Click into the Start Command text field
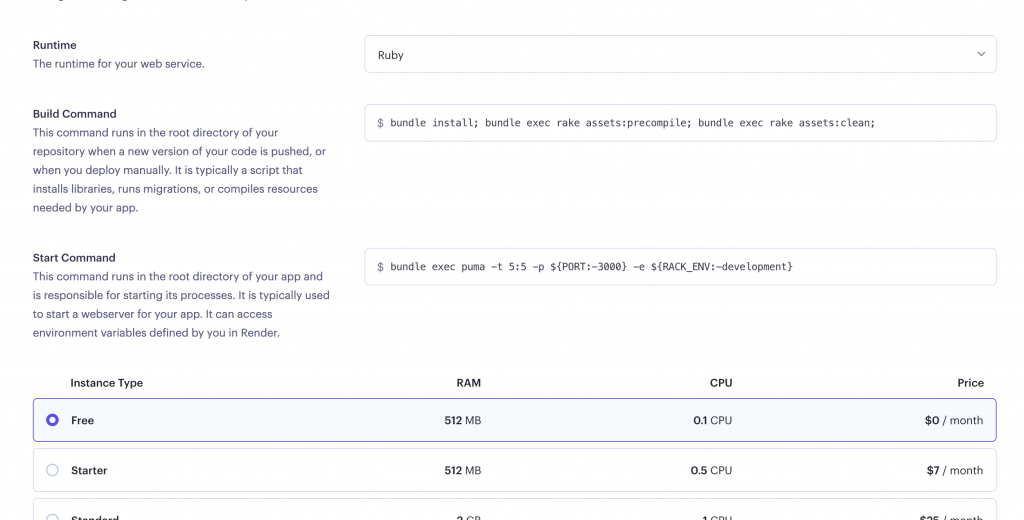Viewport: 1024px width, 520px height. pyautogui.click(x=680, y=267)
